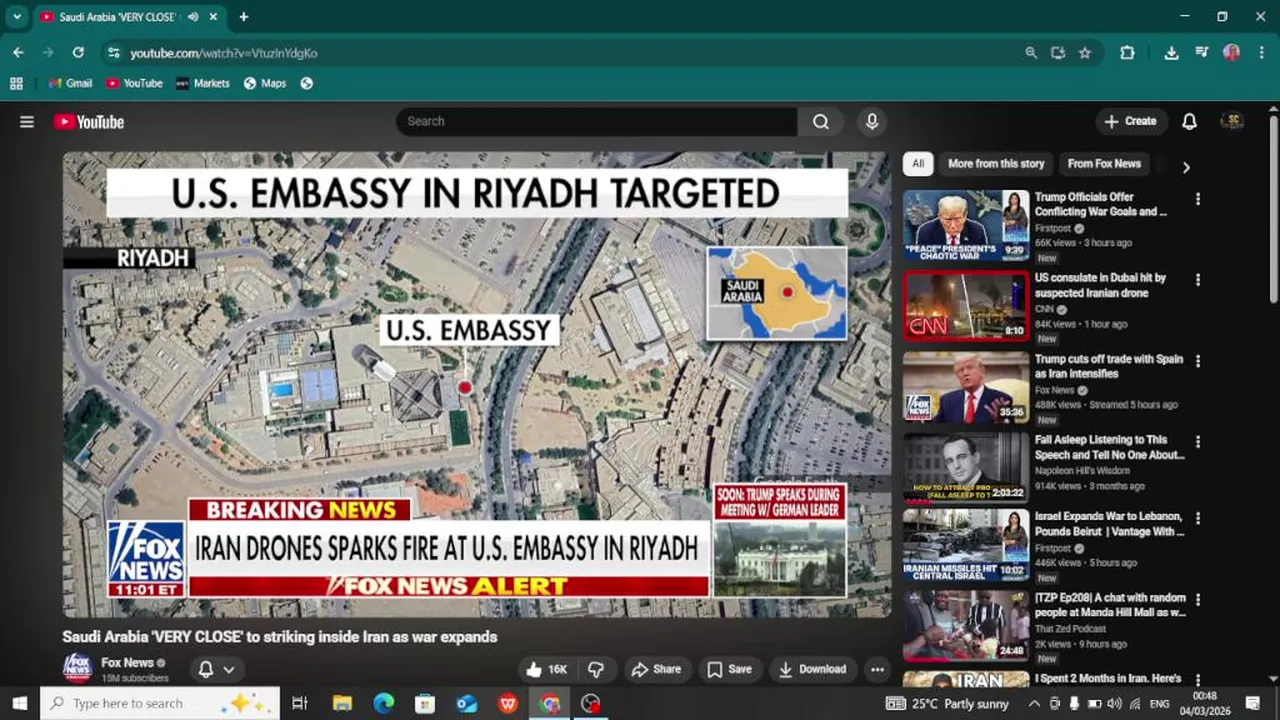Show Chrome downloads

tap(1172, 53)
